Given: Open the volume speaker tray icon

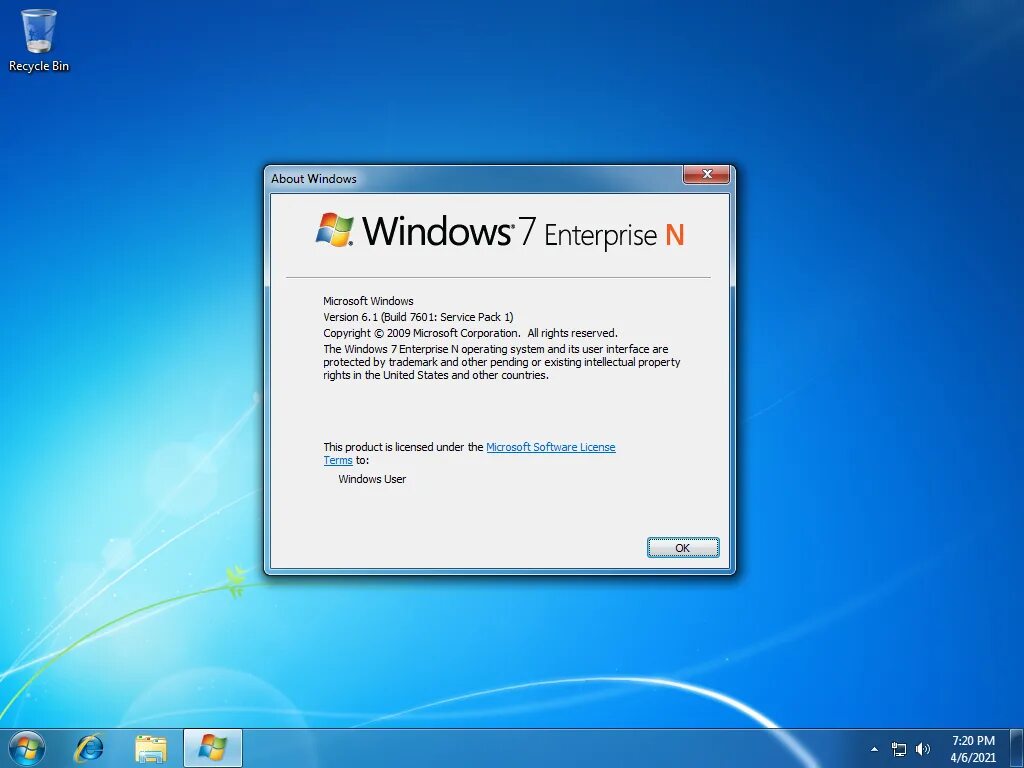Looking at the screenshot, I should pos(923,749).
